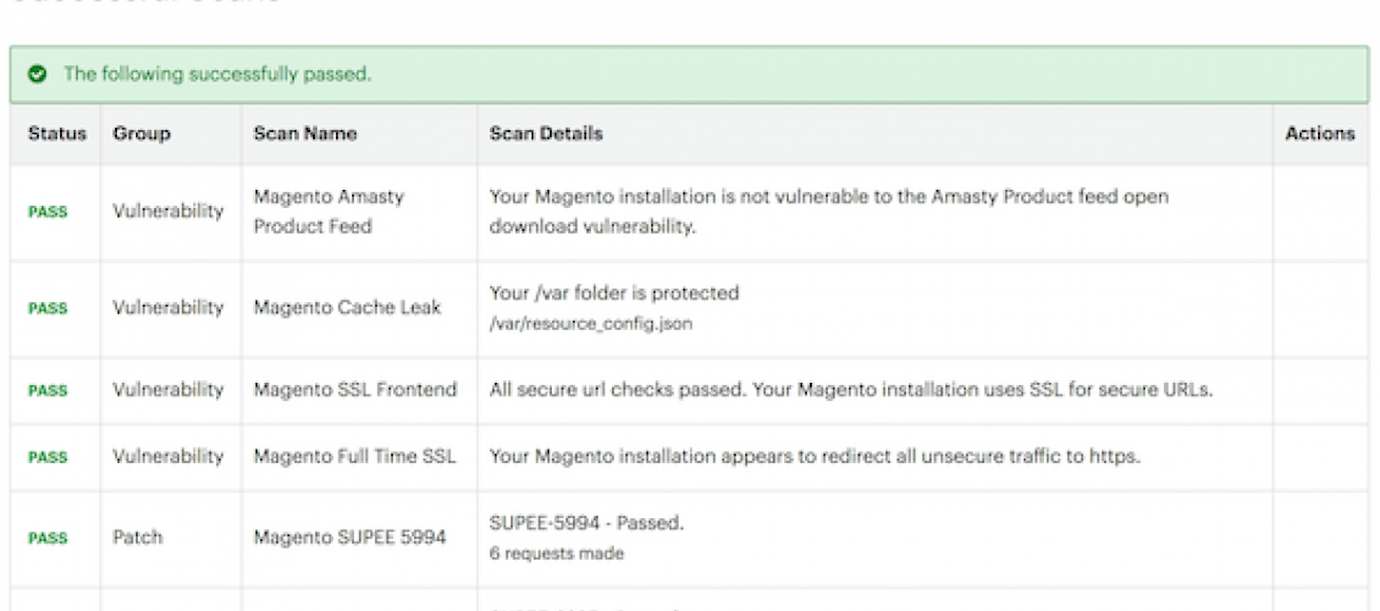The height and width of the screenshot is (611, 1380).
Task: Select the Magento Cache Leak scan name
Action: [x=347, y=308]
